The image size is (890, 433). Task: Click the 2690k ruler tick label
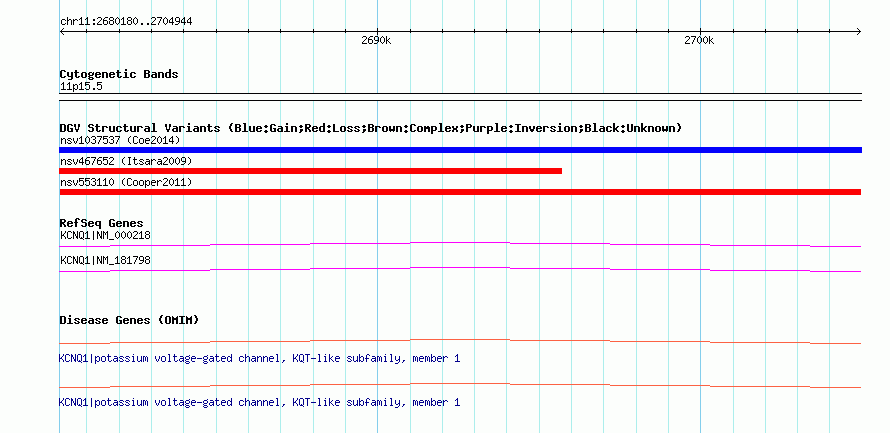pyautogui.click(x=376, y=41)
